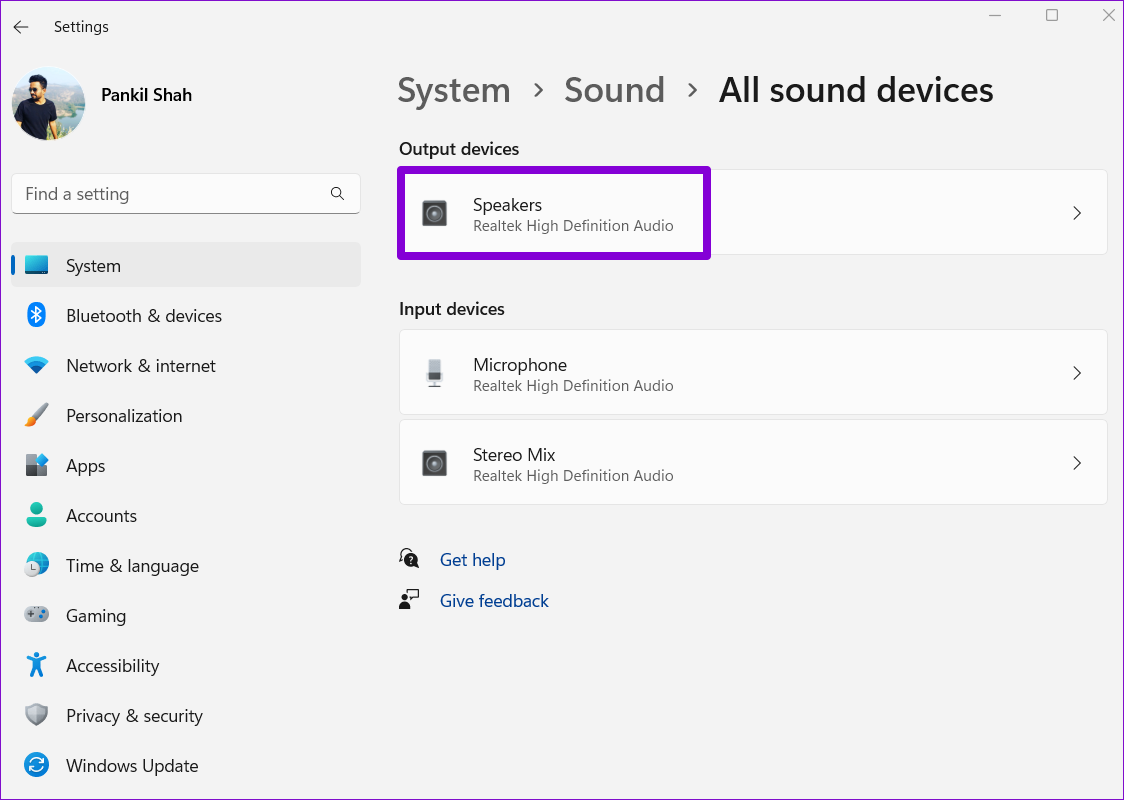Viewport: 1124px width, 800px height.
Task: Click the Speakers label text
Action: tap(508, 205)
